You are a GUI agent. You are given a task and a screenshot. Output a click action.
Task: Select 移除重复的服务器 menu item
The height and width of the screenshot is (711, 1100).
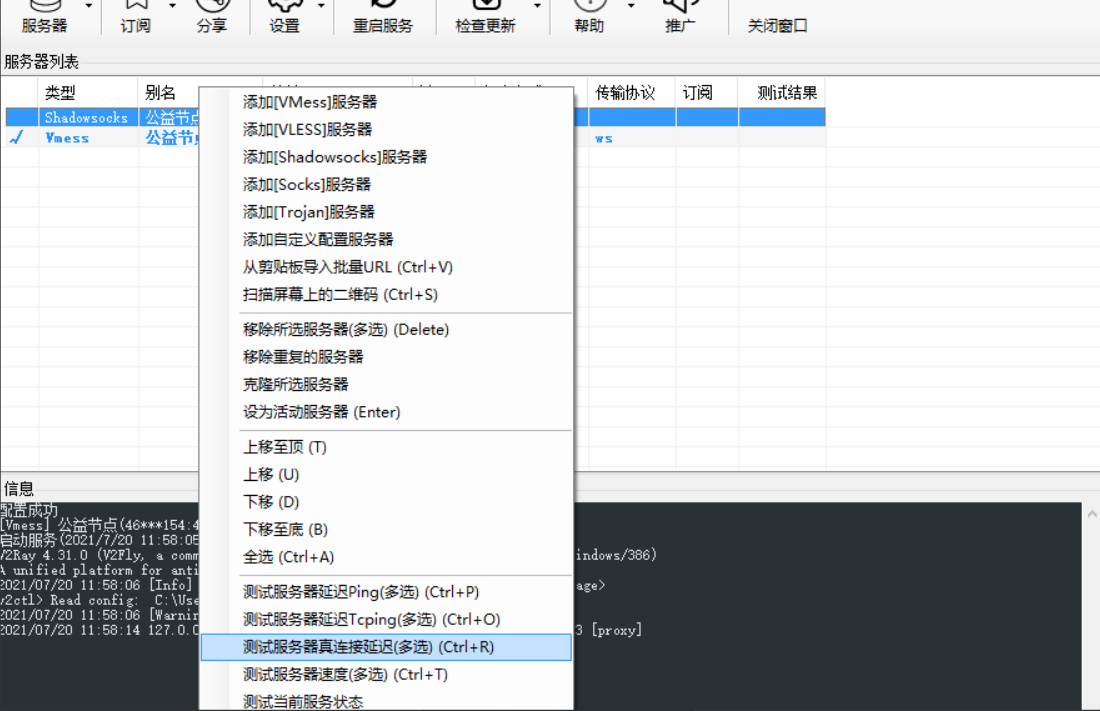[386, 357]
